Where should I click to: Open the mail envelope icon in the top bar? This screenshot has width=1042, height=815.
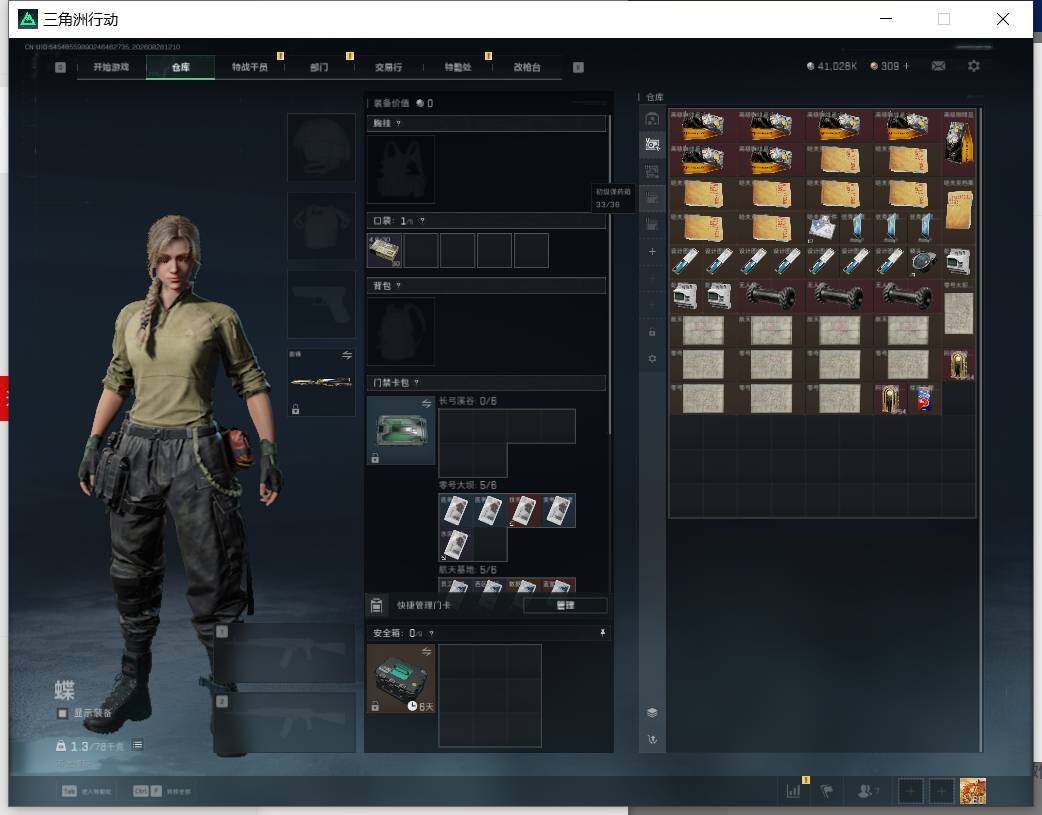point(938,66)
